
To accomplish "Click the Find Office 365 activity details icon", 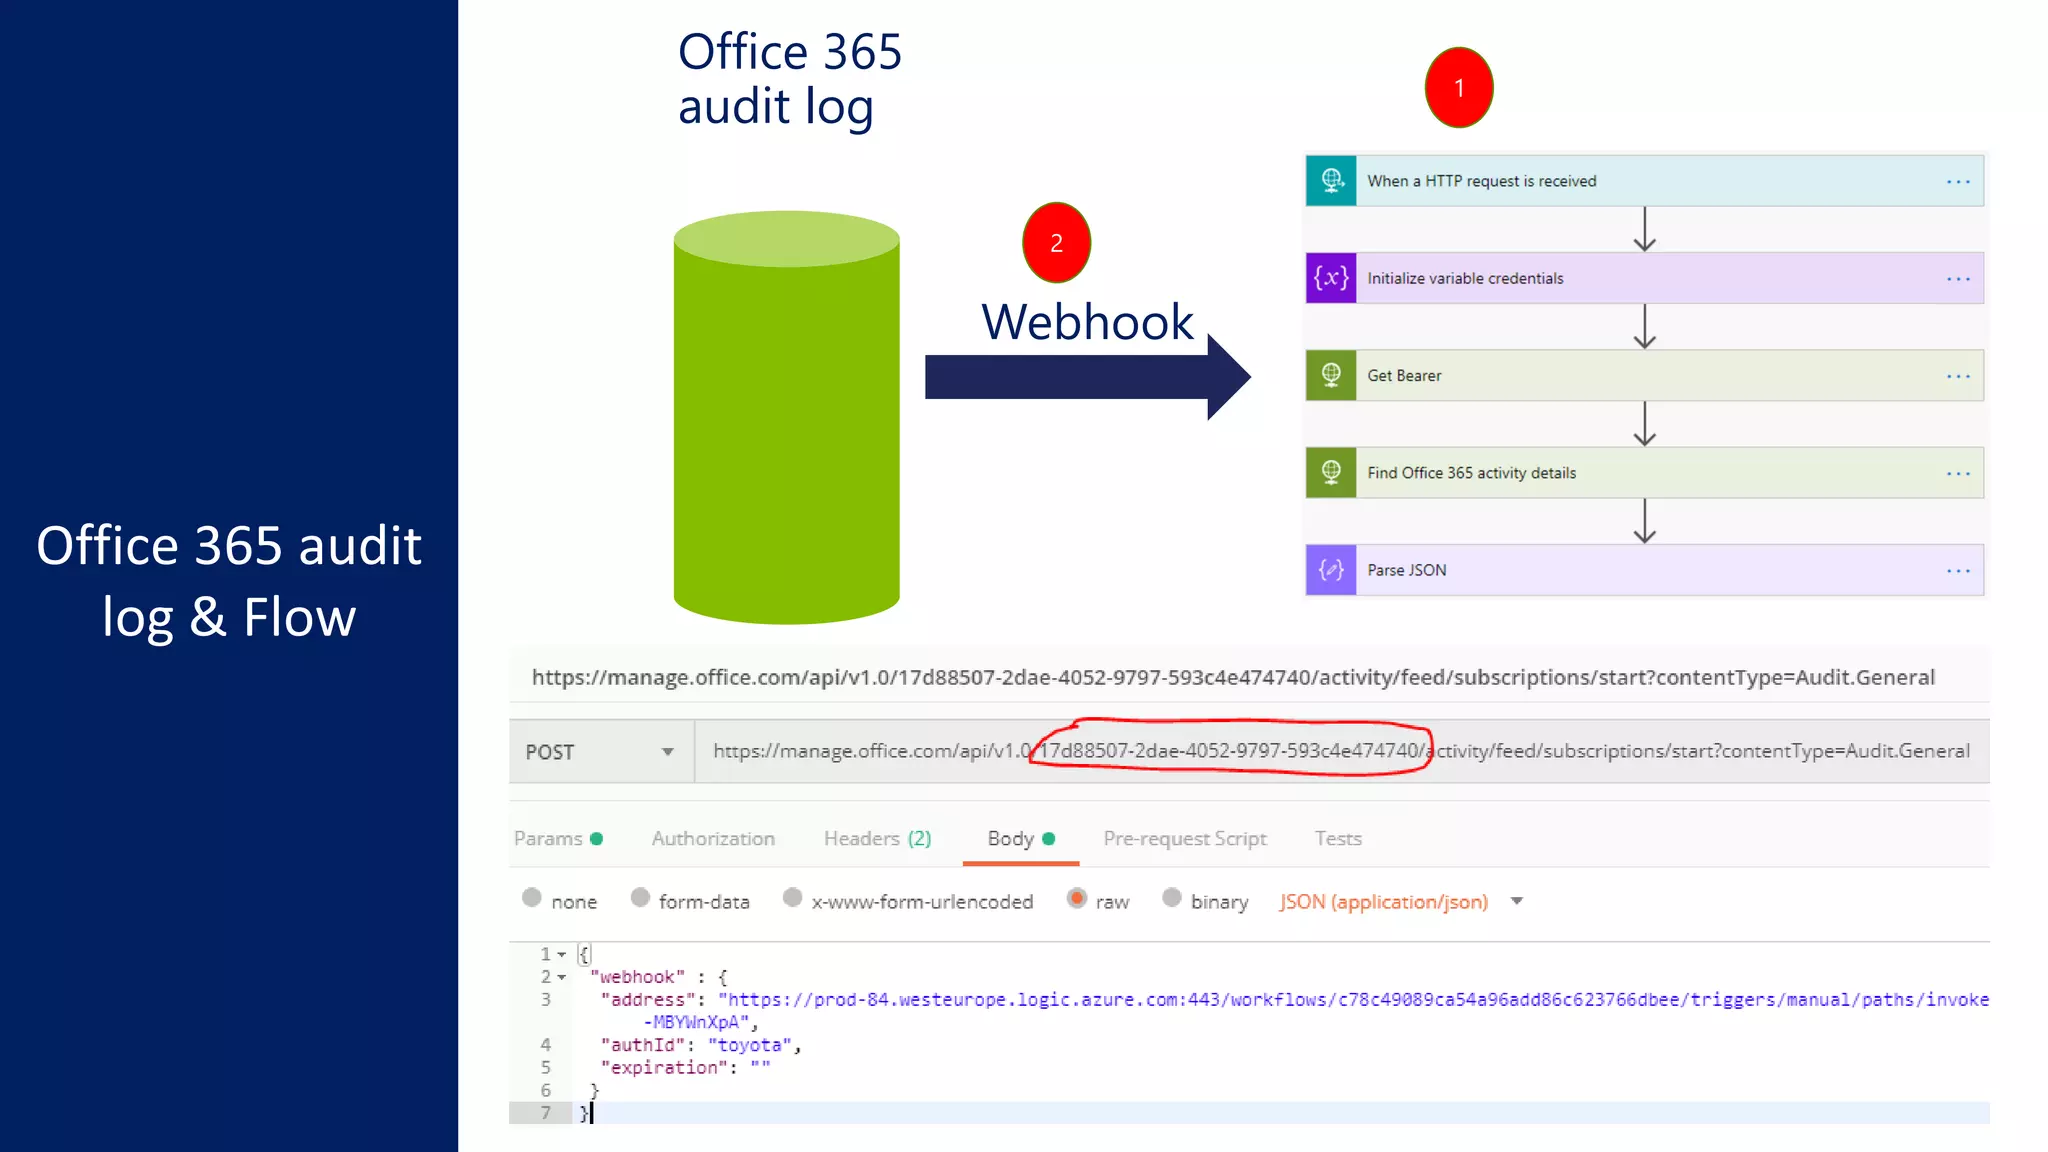I will click(1331, 472).
